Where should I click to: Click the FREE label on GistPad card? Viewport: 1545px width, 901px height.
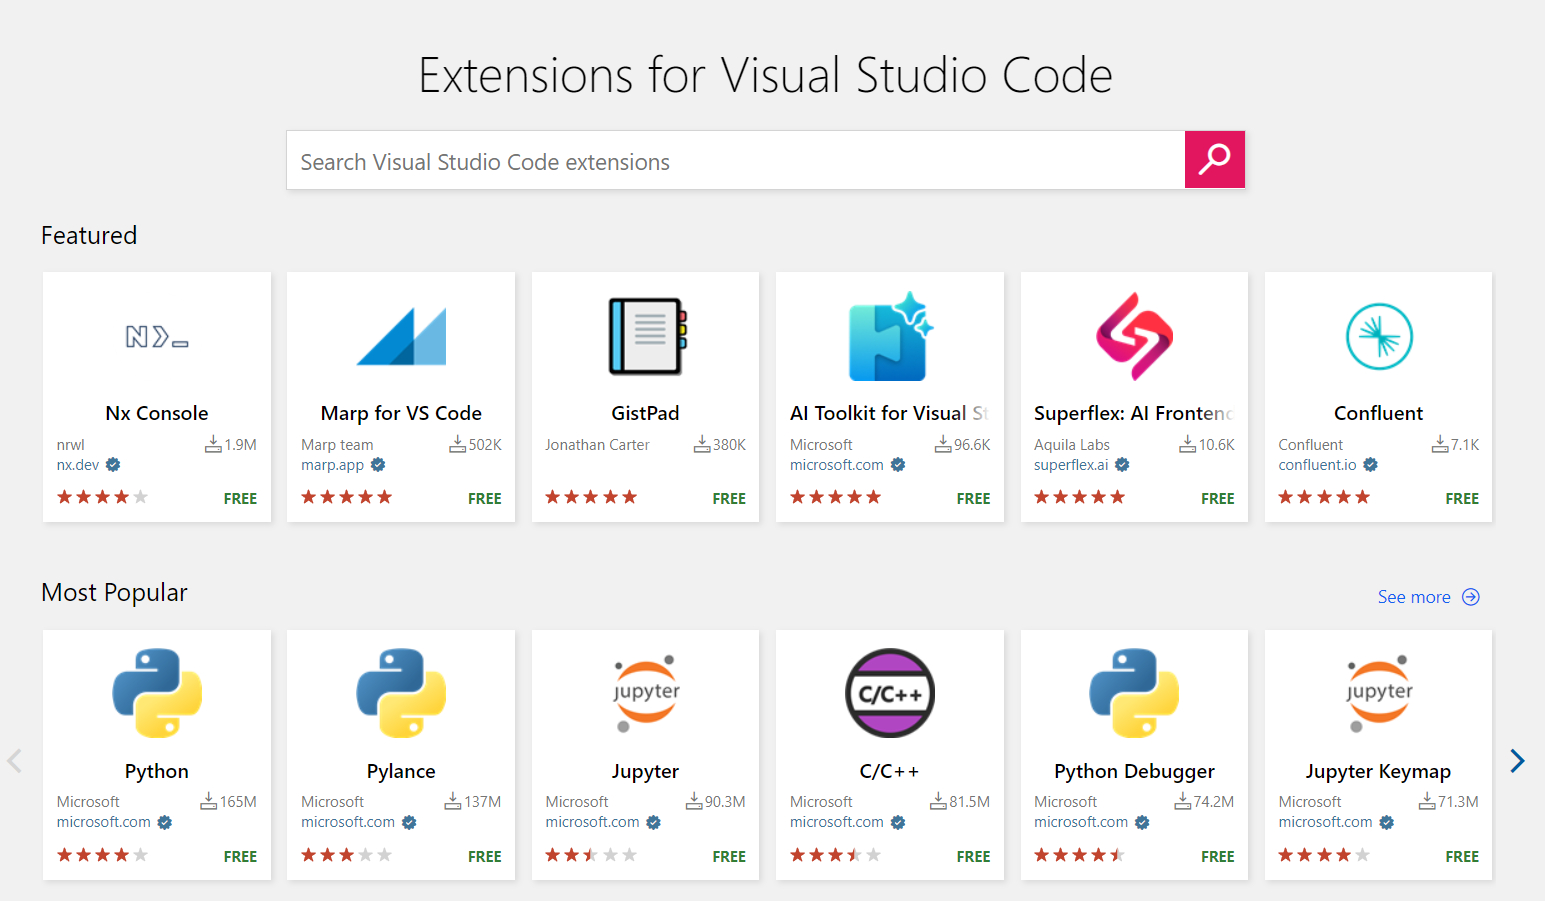[729, 498]
